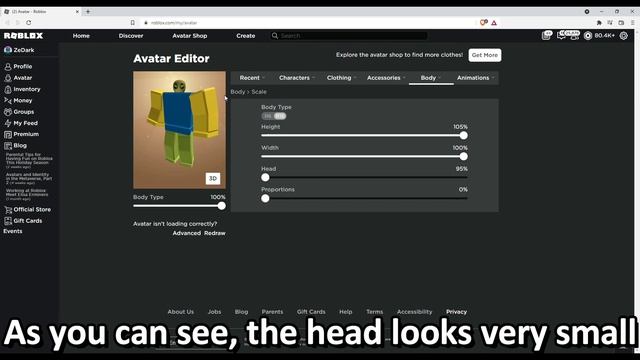Click the Proportions slider handle
This screenshot has width=640, height=360.
pos(265,199)
